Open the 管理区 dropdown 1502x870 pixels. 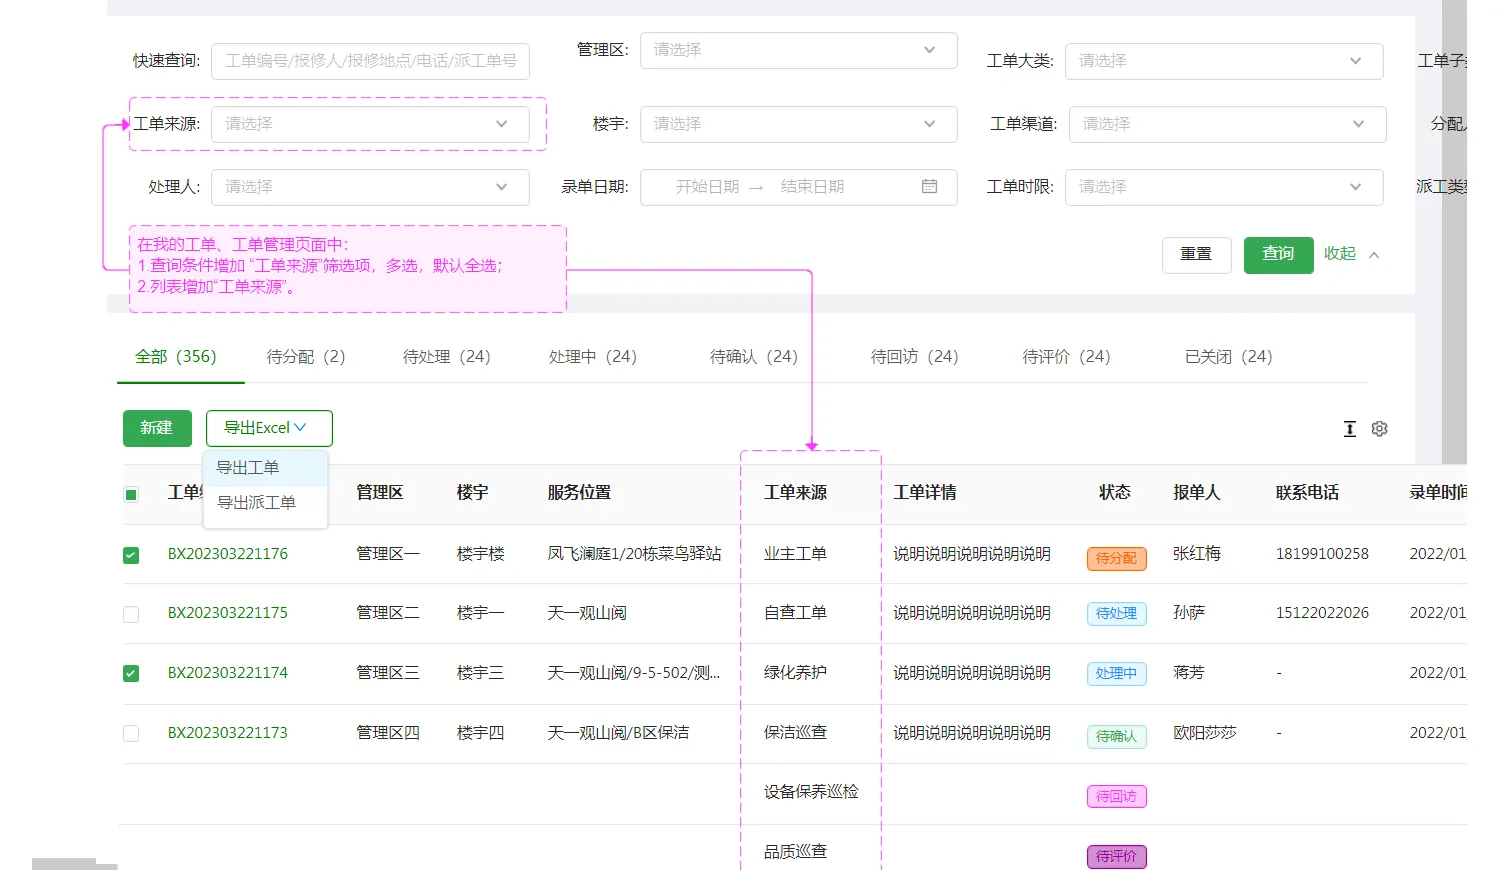798,50
